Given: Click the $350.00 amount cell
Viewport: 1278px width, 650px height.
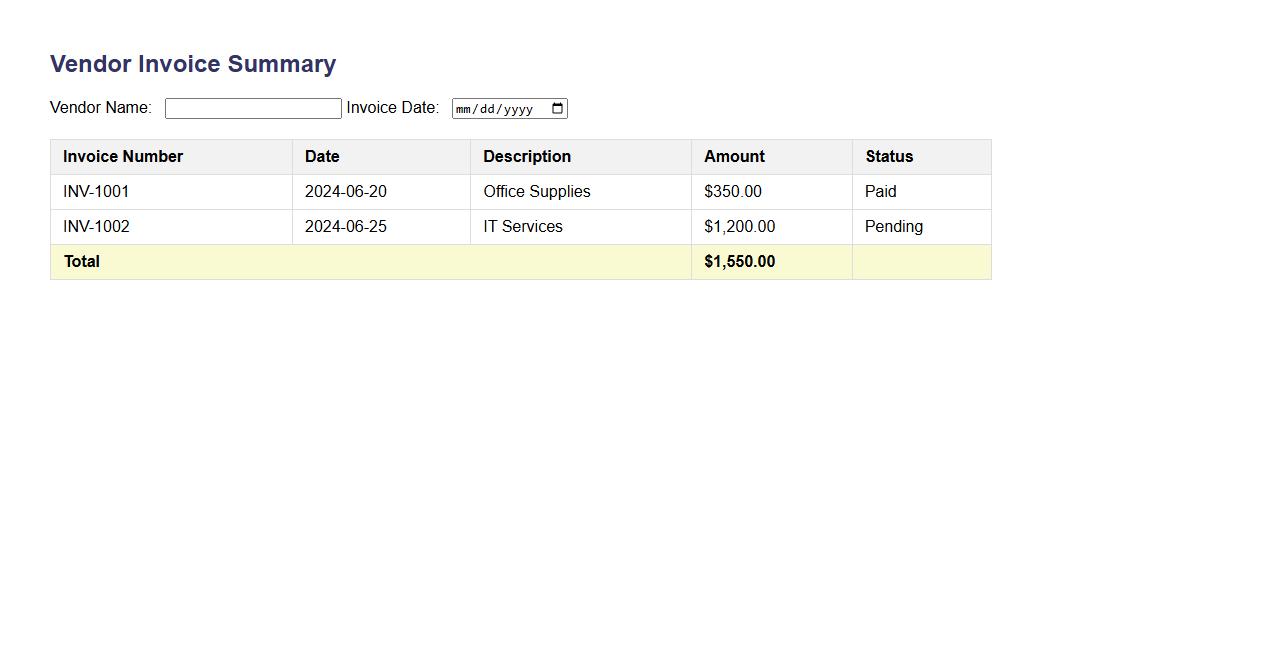Looking at the screenshot, I should 733,192.
